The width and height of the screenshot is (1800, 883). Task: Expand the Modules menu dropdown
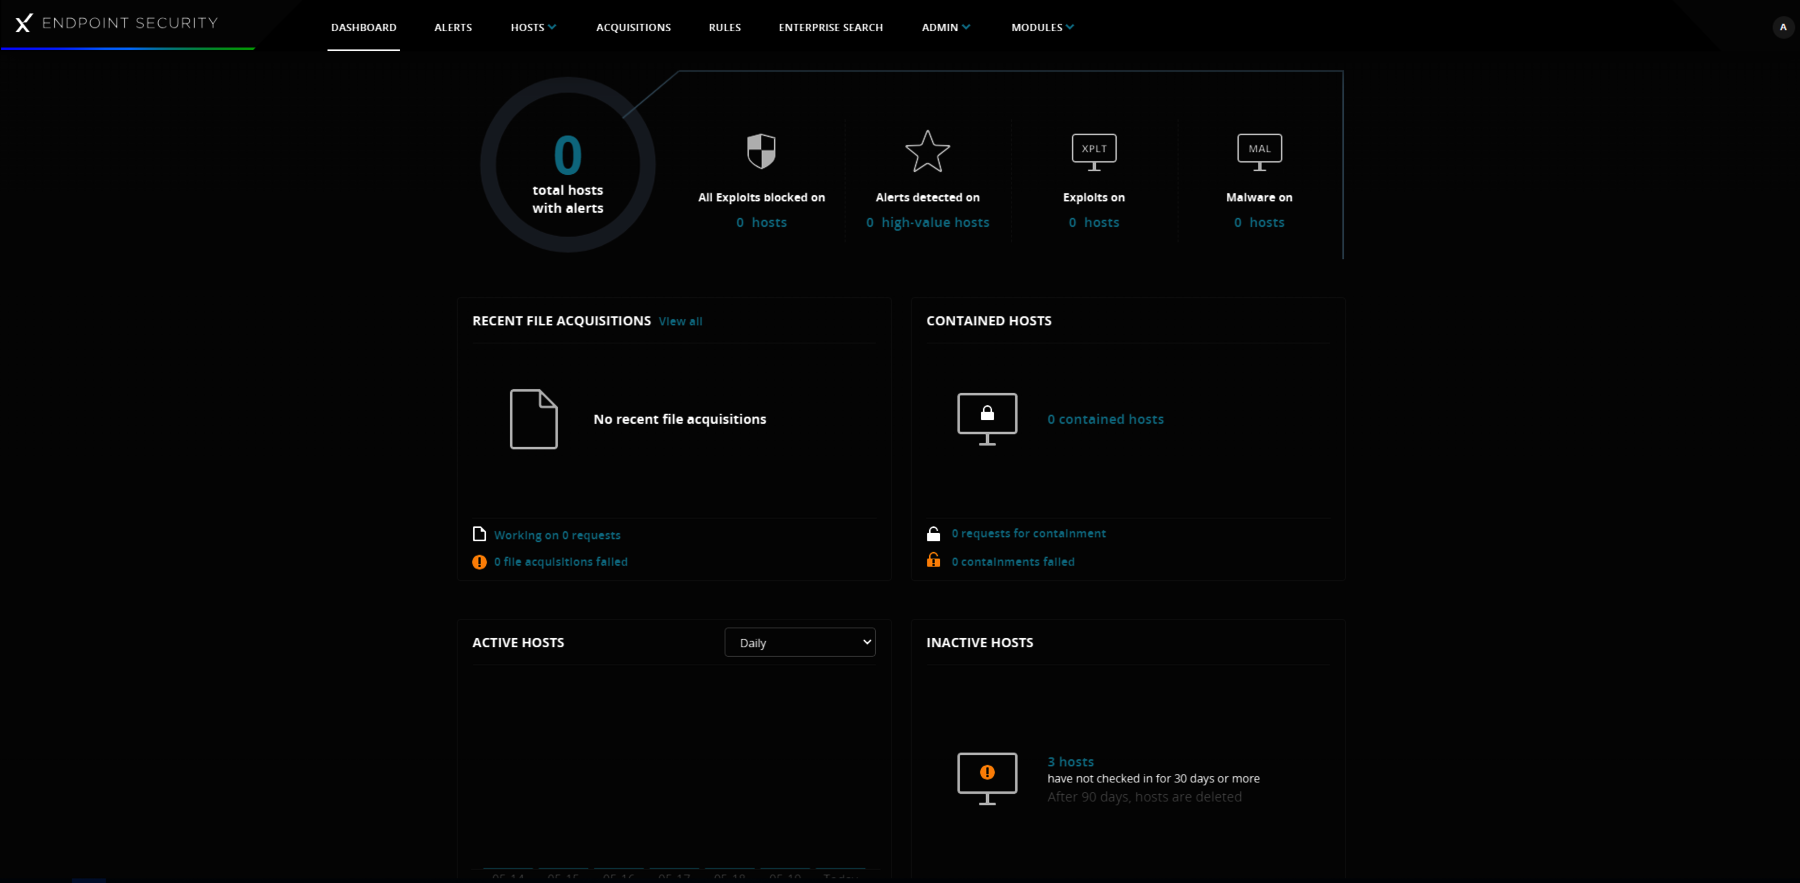click(x=1042, y=28)
